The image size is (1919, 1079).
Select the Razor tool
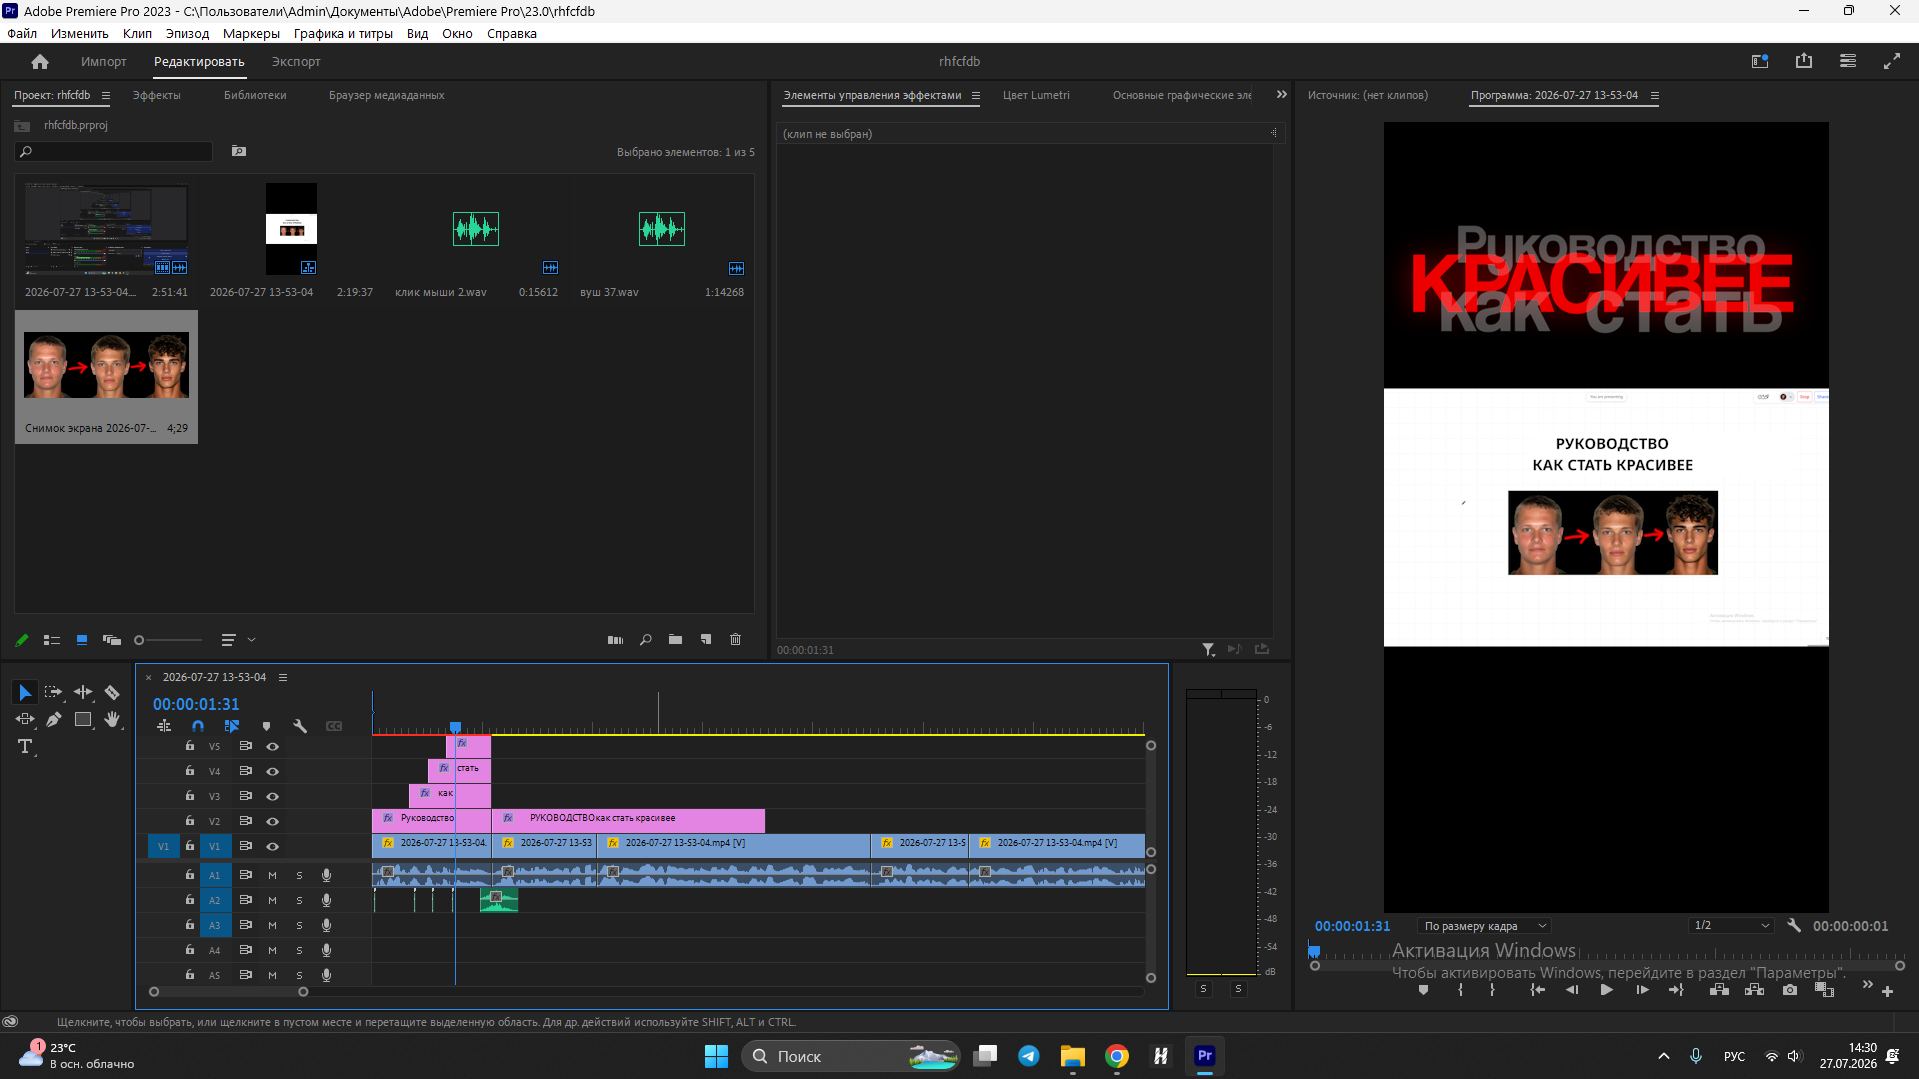coord(112,692)
